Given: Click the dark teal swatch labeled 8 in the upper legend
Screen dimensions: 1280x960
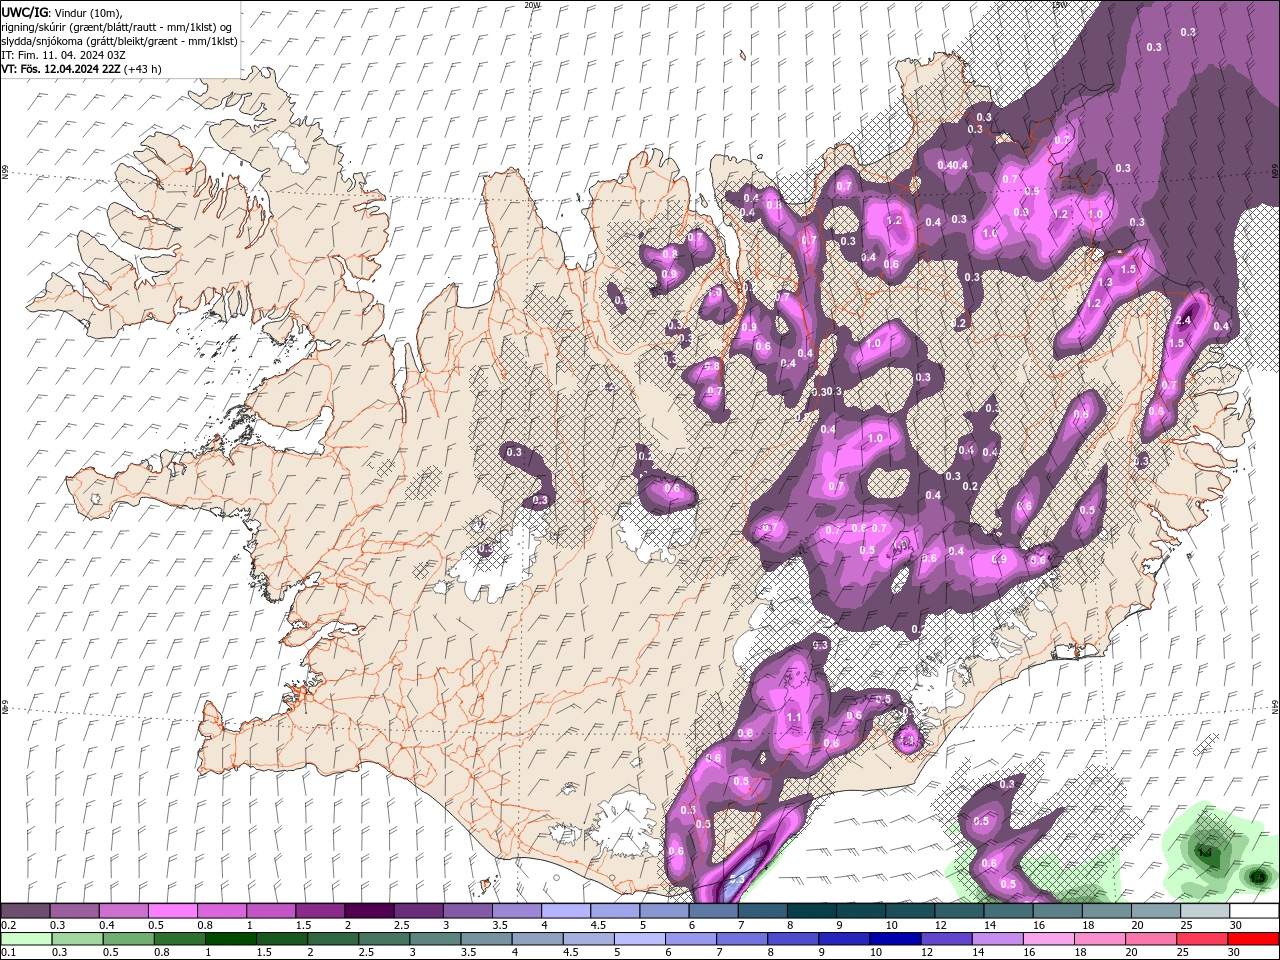Looking at the screenshot, I should (x=810, y=910).
